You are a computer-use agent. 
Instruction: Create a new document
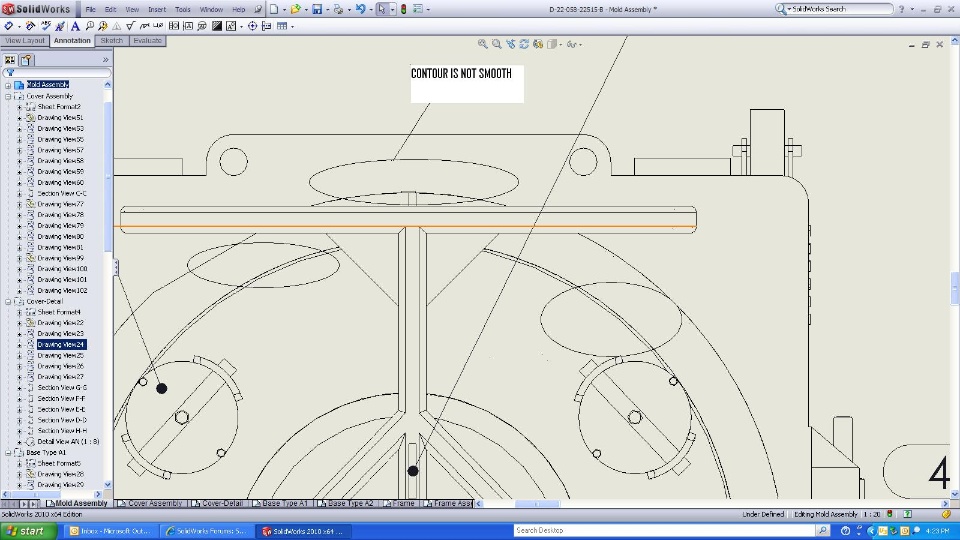(x=274, y=9)
